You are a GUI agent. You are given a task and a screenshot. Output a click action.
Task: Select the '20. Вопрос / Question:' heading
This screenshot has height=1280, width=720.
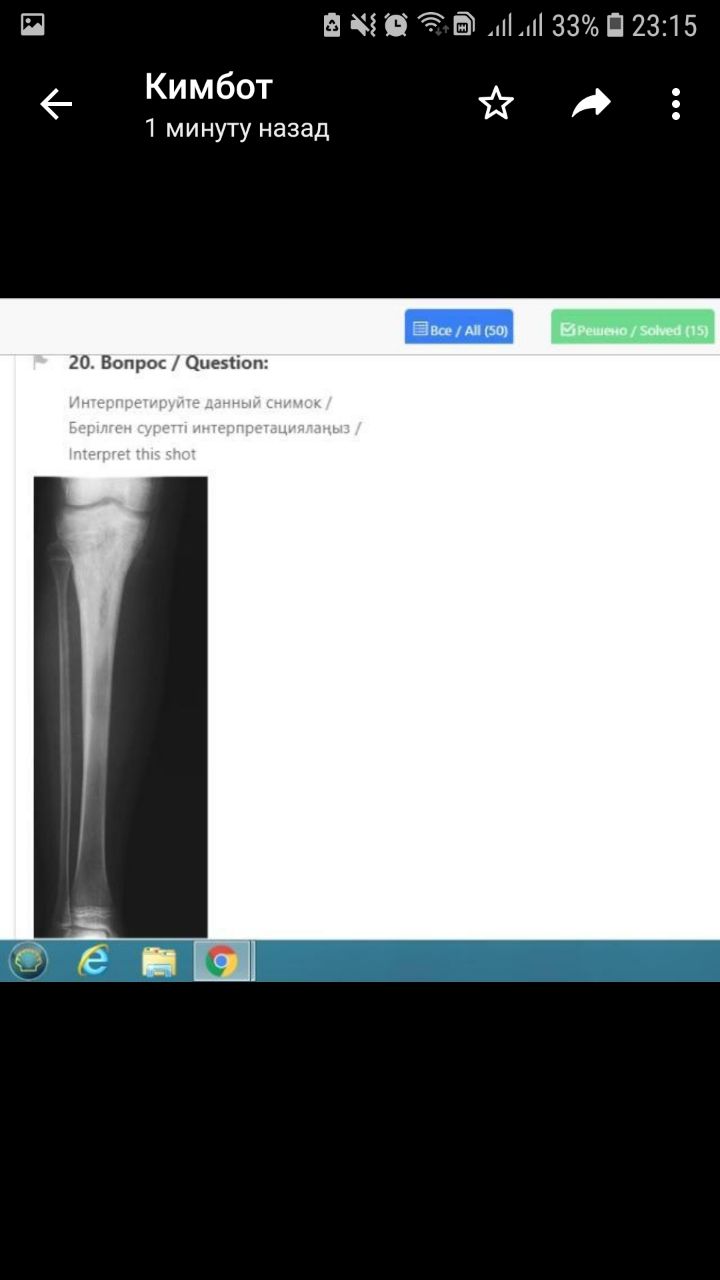[x=169, y=363]
